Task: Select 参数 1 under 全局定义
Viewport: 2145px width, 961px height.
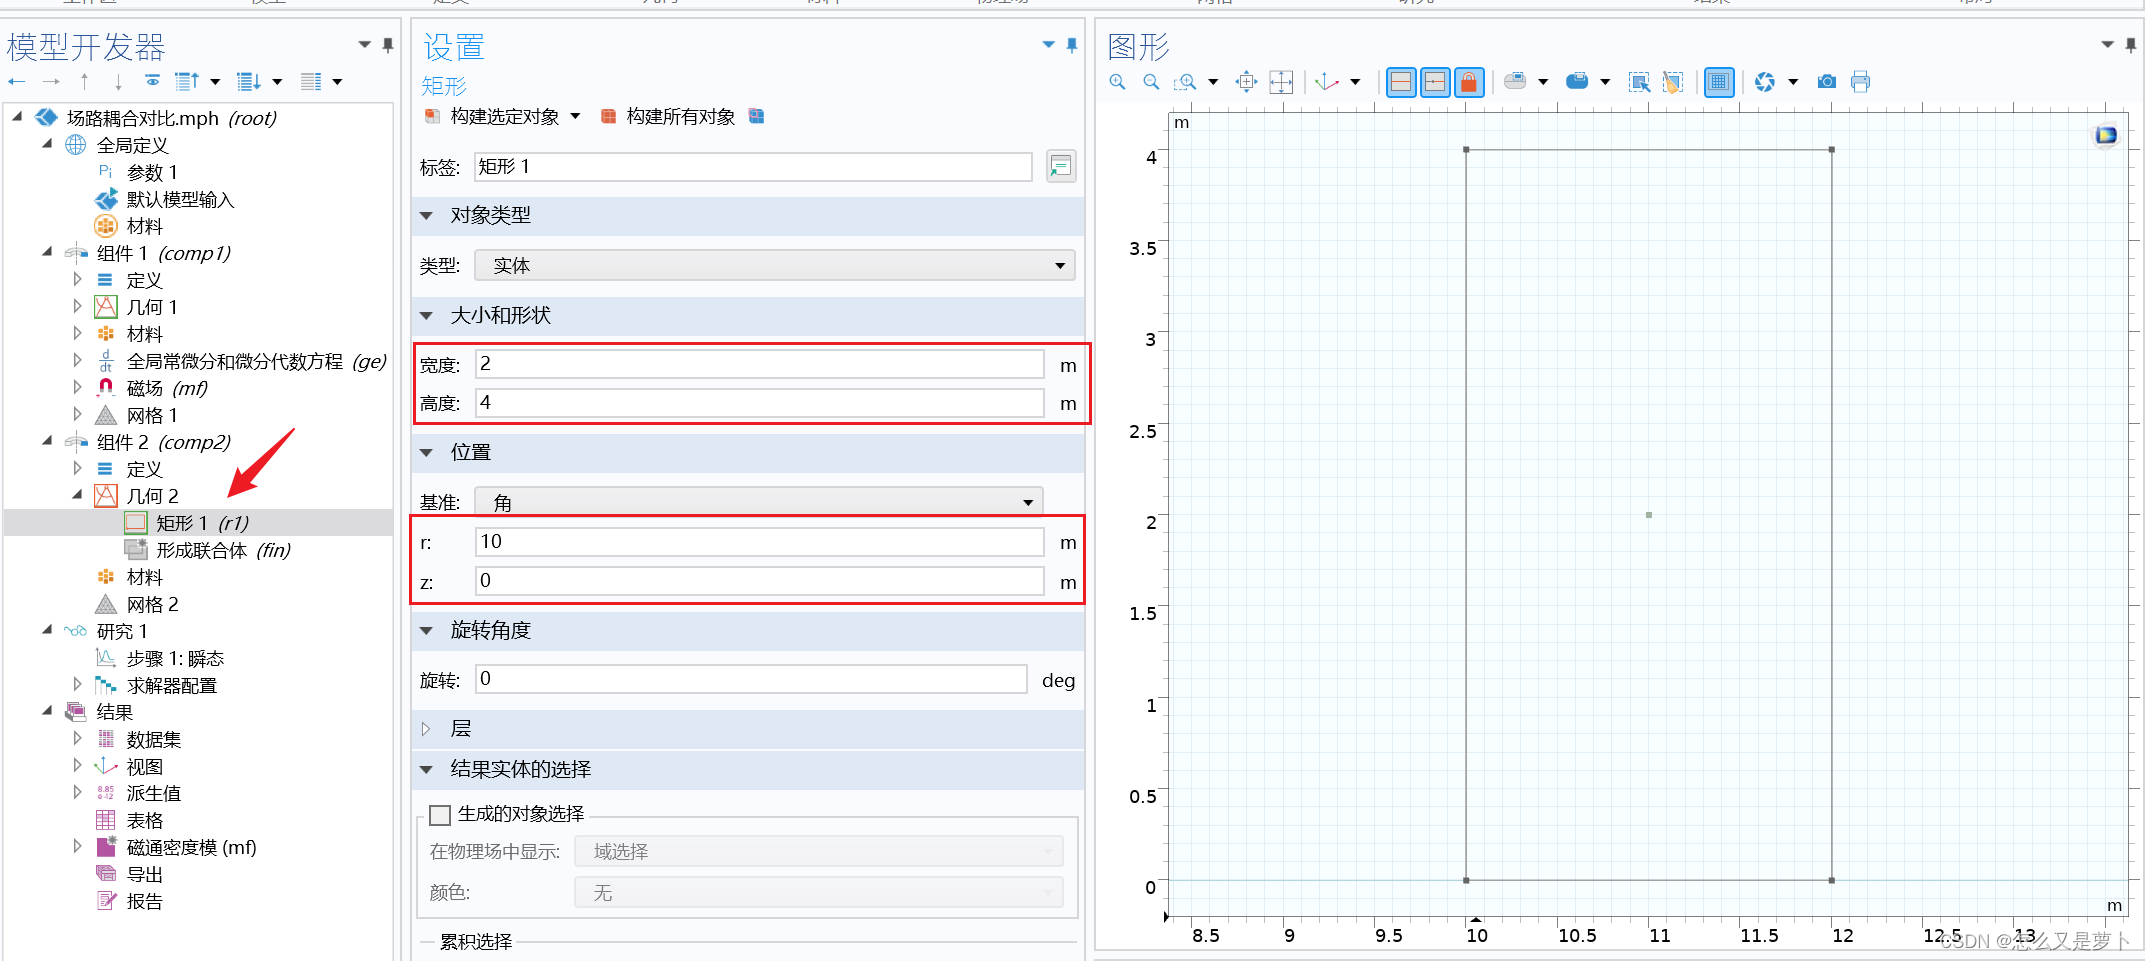Action: click(152, 172)
